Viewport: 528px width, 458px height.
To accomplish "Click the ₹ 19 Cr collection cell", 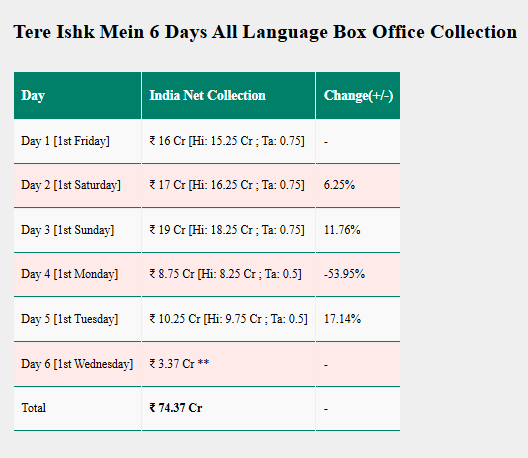I will [x=228, y=230].
